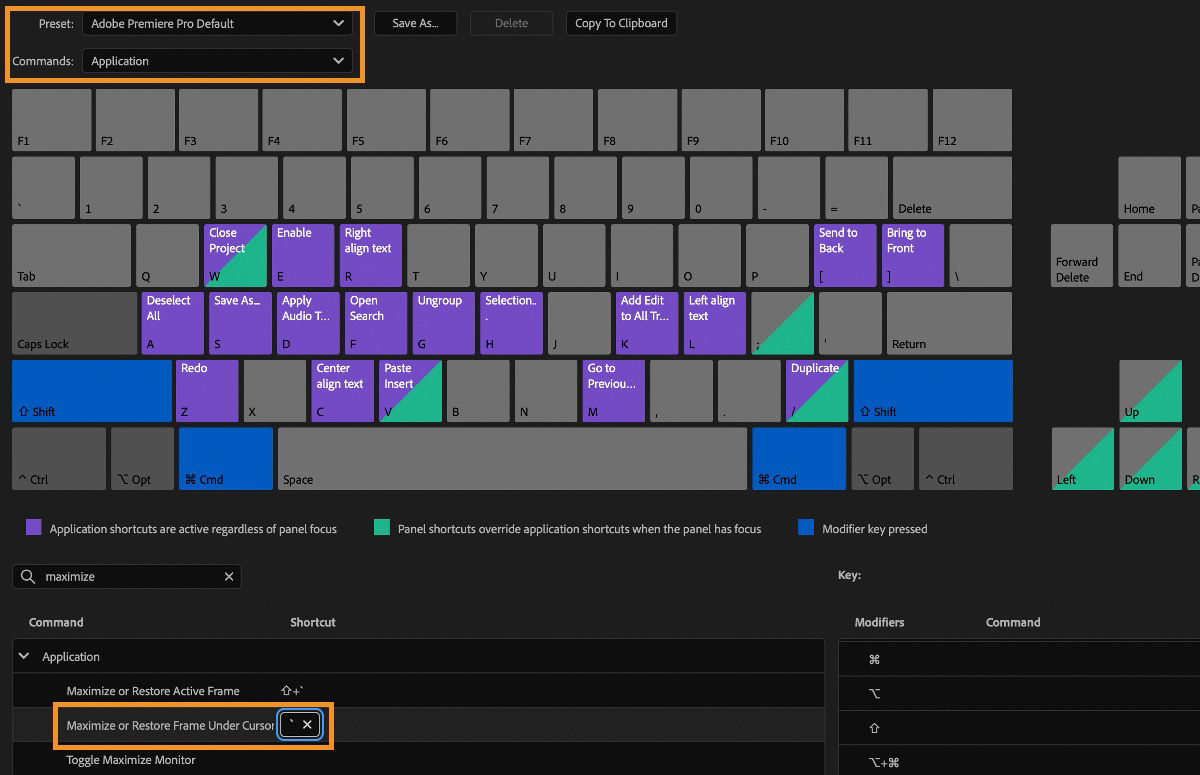Select the Send to Back key
Image resolution: width=1200 pixels, height=775 pixels.
[845, 255]
